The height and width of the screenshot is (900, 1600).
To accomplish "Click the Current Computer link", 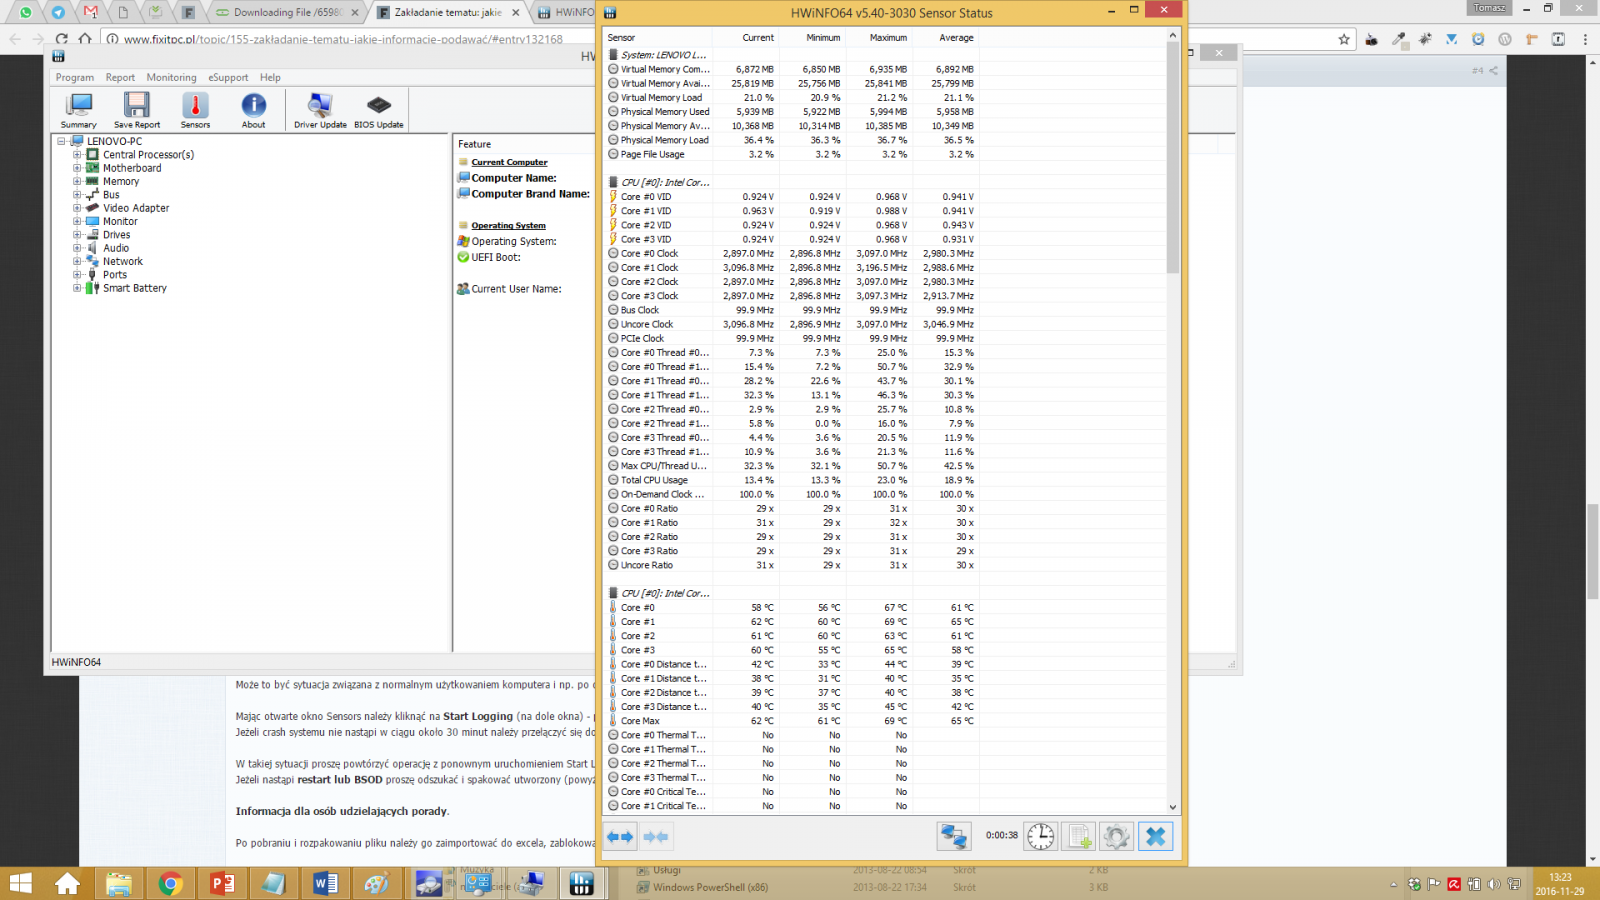I will coord(509,162).
